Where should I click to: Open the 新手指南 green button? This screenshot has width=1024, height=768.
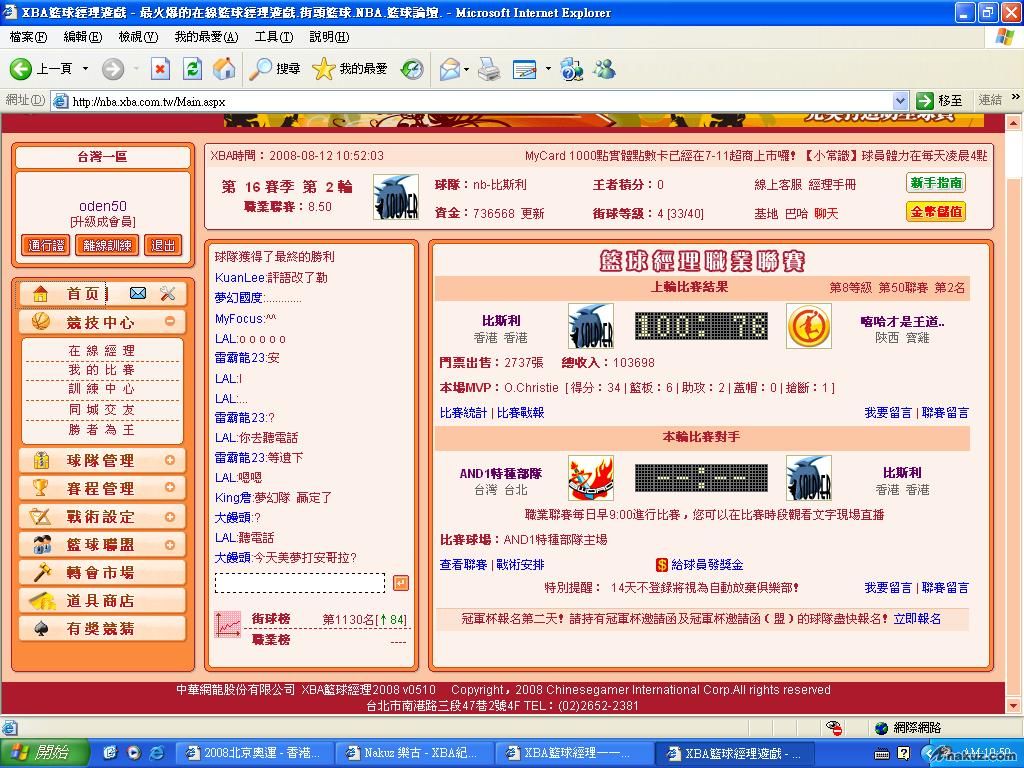936,183
